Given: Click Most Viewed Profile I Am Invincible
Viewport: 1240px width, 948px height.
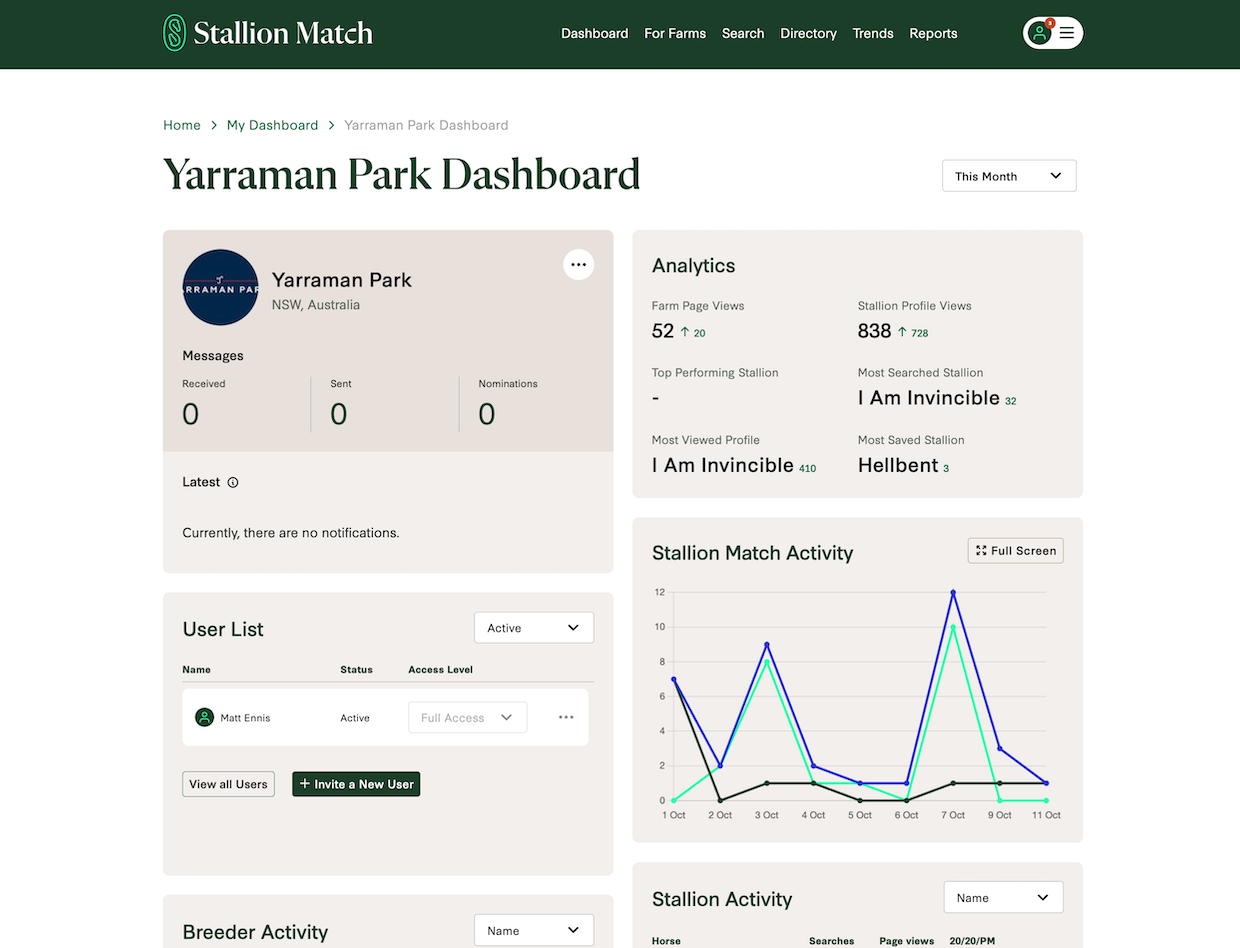Looking at the screenshot, I should click(723, 465).
